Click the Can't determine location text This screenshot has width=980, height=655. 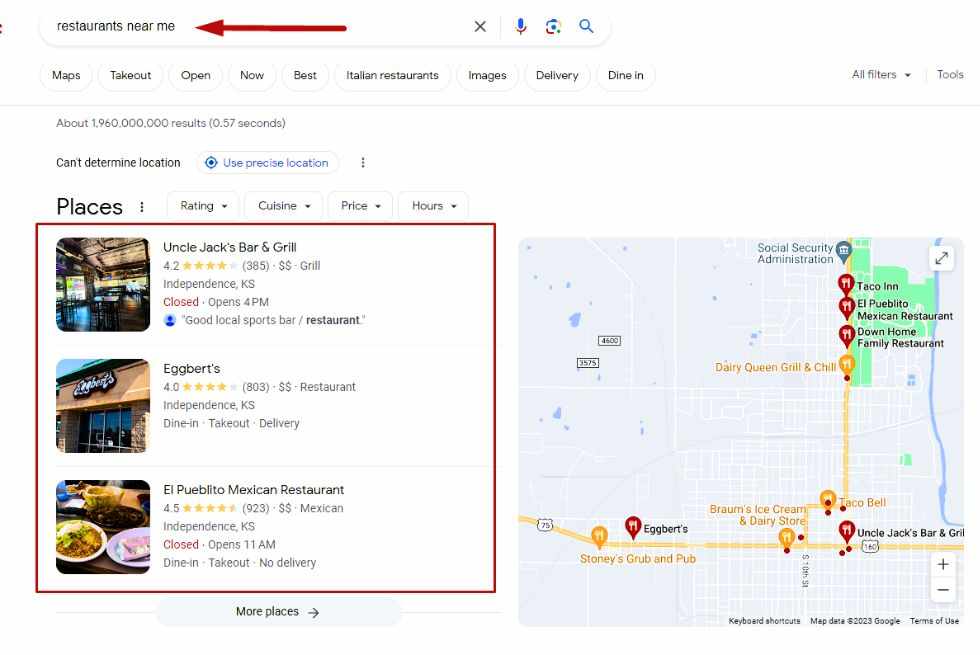(118, 162)
